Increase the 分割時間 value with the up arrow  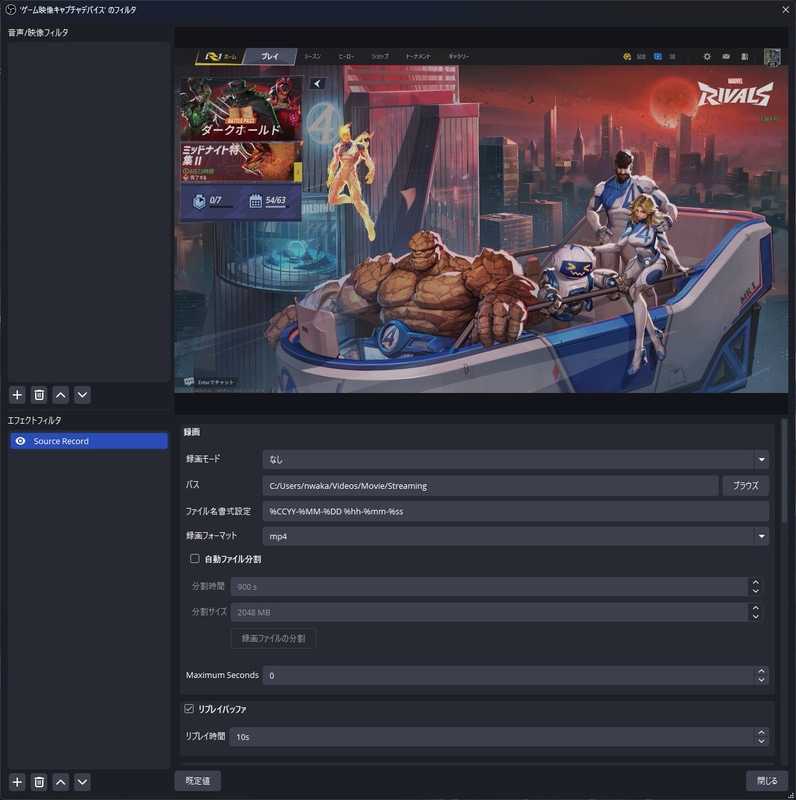click(756, 582)
